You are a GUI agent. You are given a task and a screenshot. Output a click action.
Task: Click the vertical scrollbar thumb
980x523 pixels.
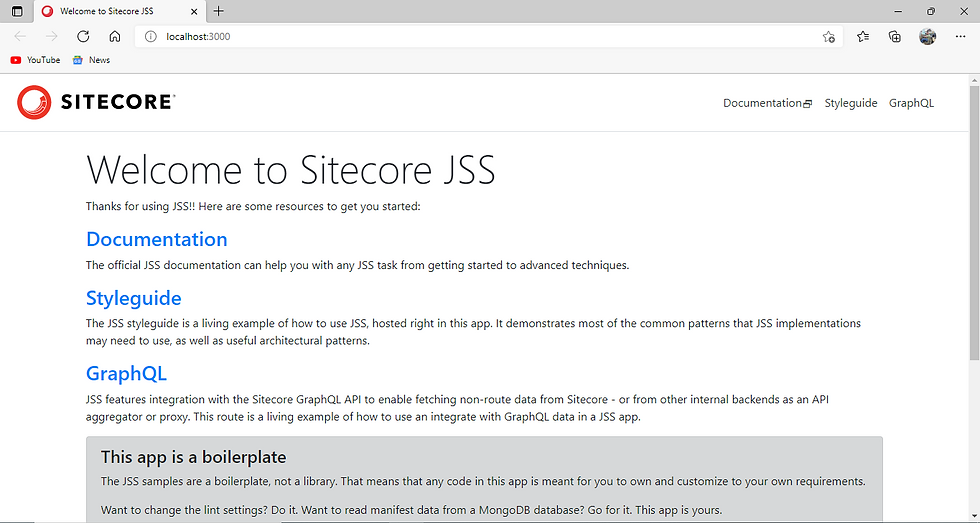pyautogui.click(x=974, y=222)
